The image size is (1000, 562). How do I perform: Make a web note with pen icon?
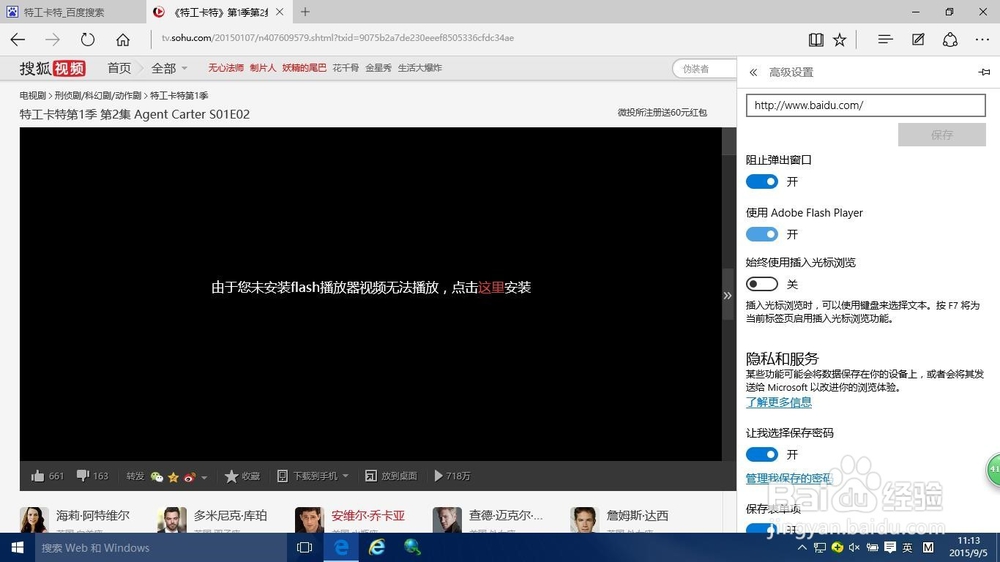pos(918,40)
